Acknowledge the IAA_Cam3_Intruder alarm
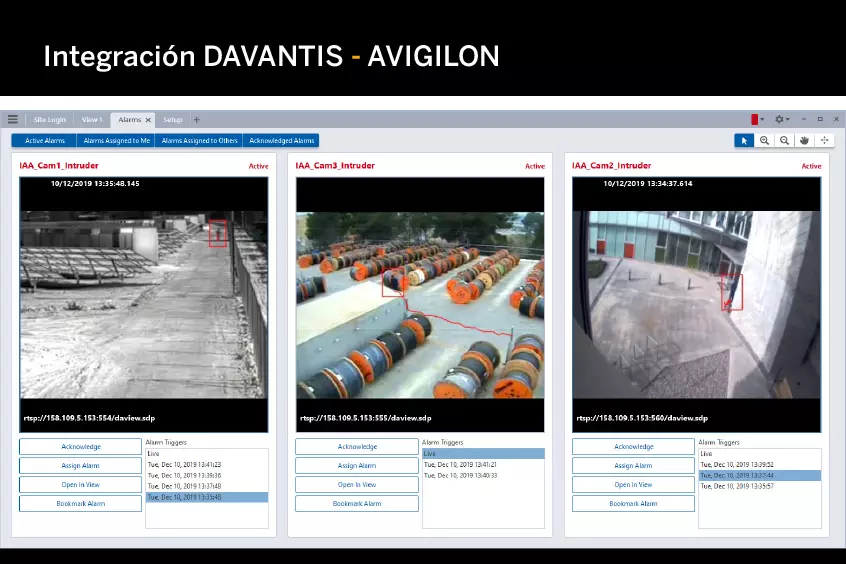This screenshot has width=846, height=564. click(x=357, y=446)
